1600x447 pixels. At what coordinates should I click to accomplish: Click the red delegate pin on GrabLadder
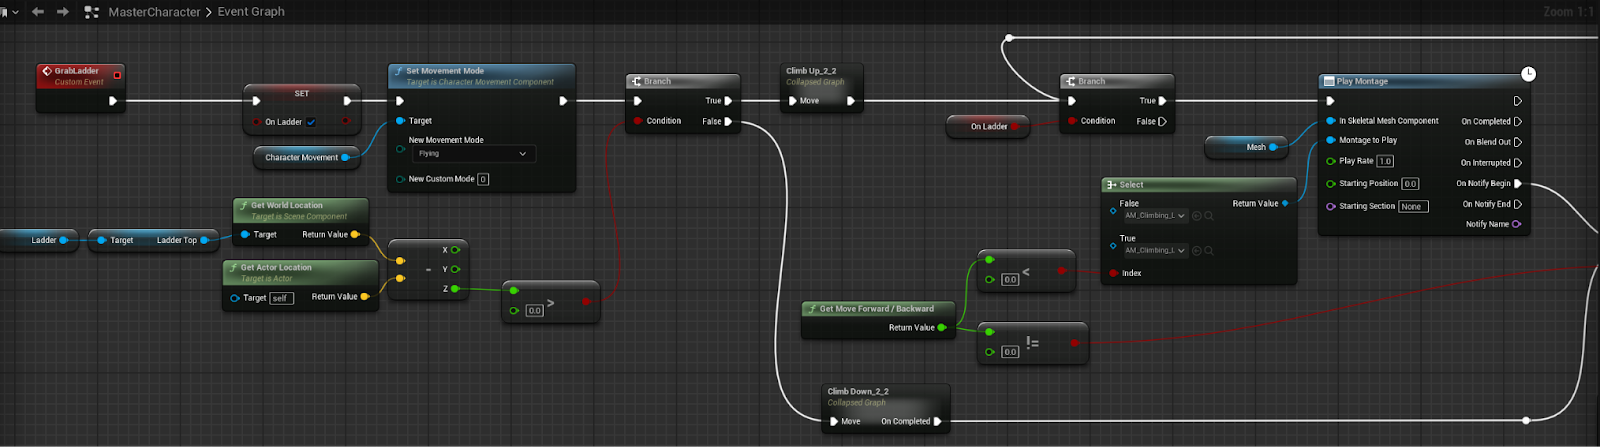(117, 75)
